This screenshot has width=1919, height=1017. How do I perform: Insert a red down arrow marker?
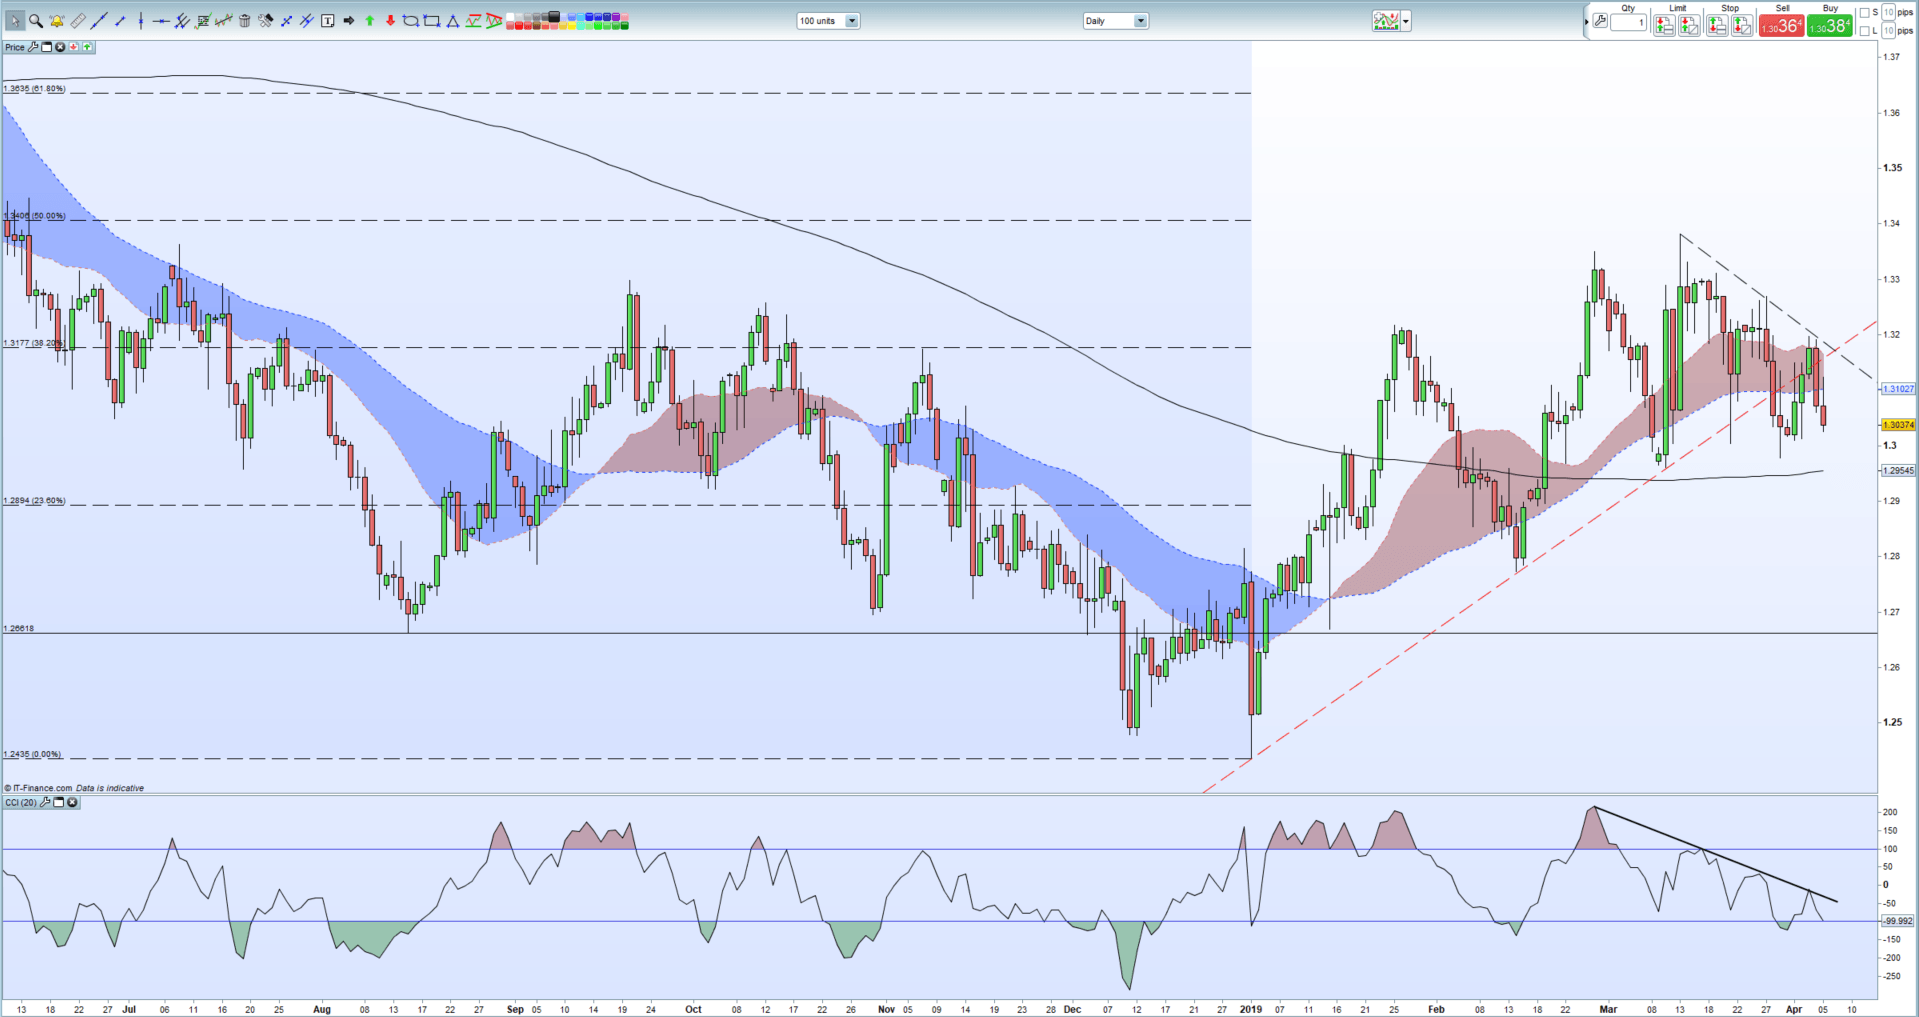(390, 21)
